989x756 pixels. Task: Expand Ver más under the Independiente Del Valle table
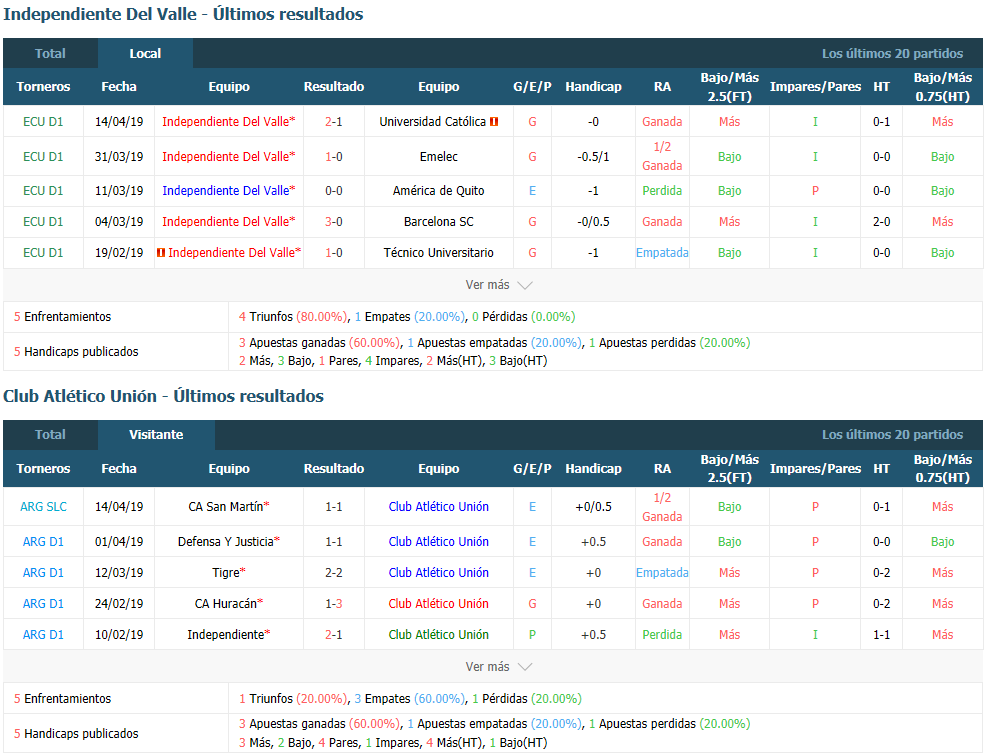point(499,285)
